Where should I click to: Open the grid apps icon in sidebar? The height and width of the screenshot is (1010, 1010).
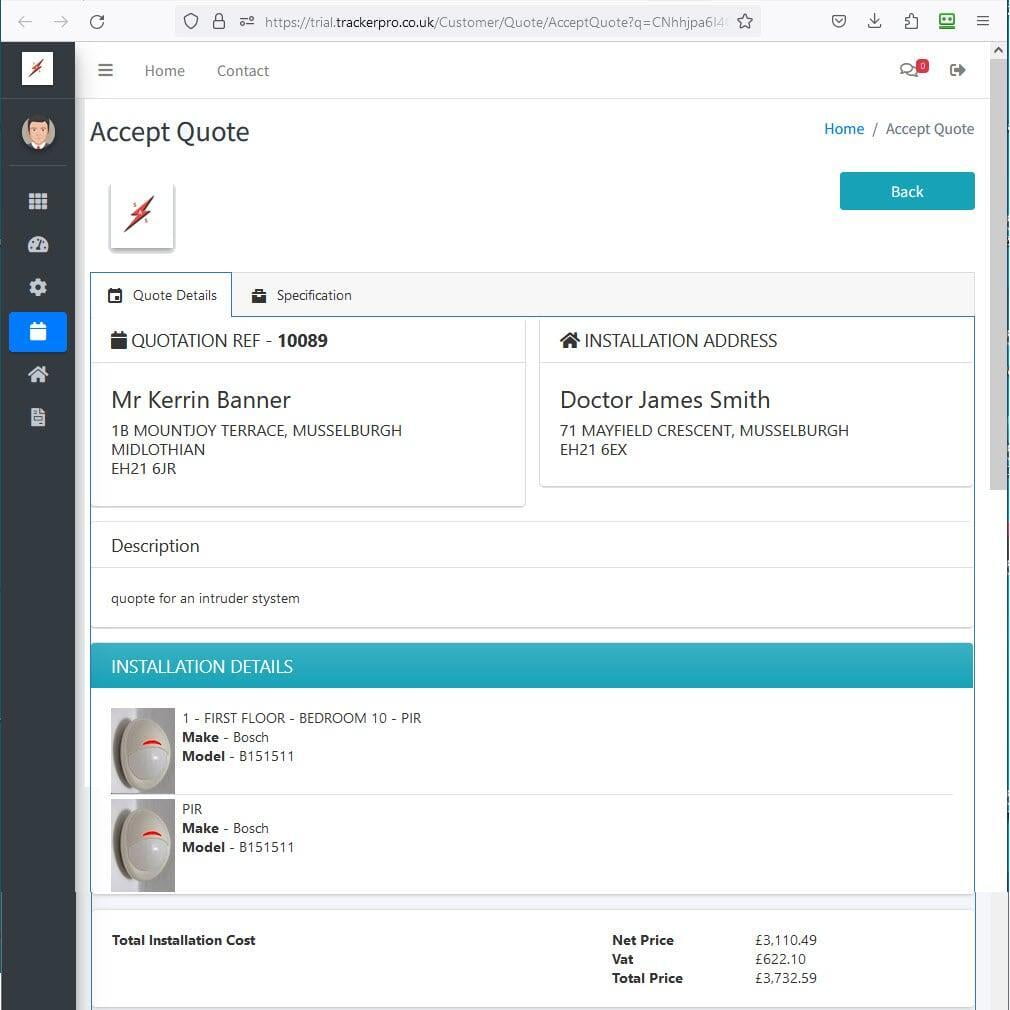(x=38, y=201)
